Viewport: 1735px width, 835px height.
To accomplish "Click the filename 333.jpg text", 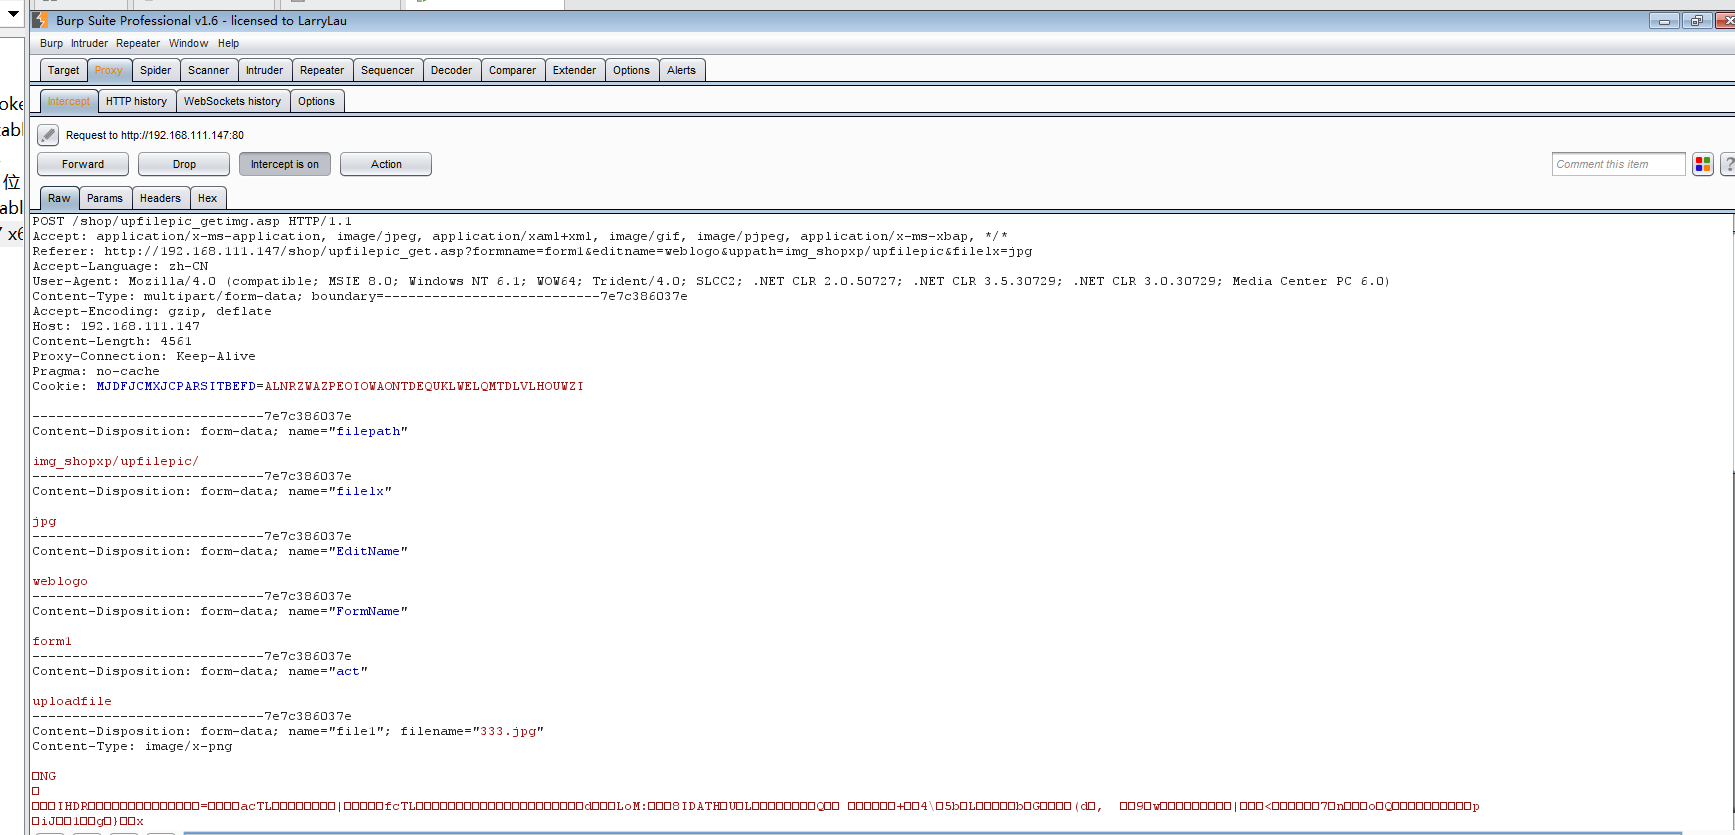I will point(508,731).
